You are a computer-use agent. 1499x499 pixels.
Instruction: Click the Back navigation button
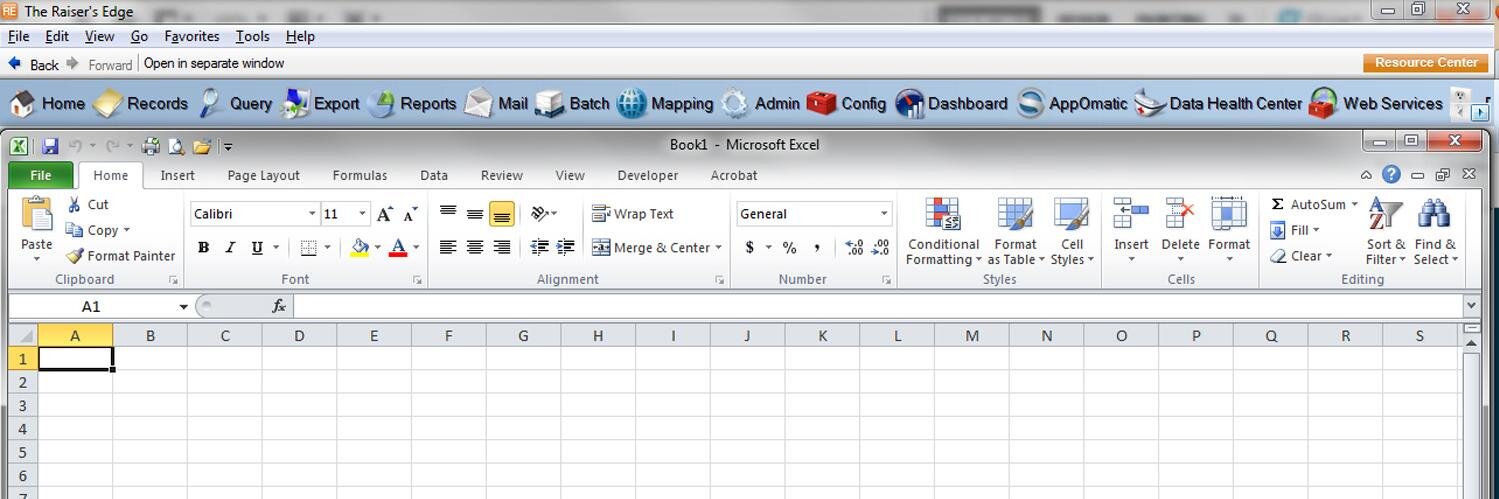[33, 64]
